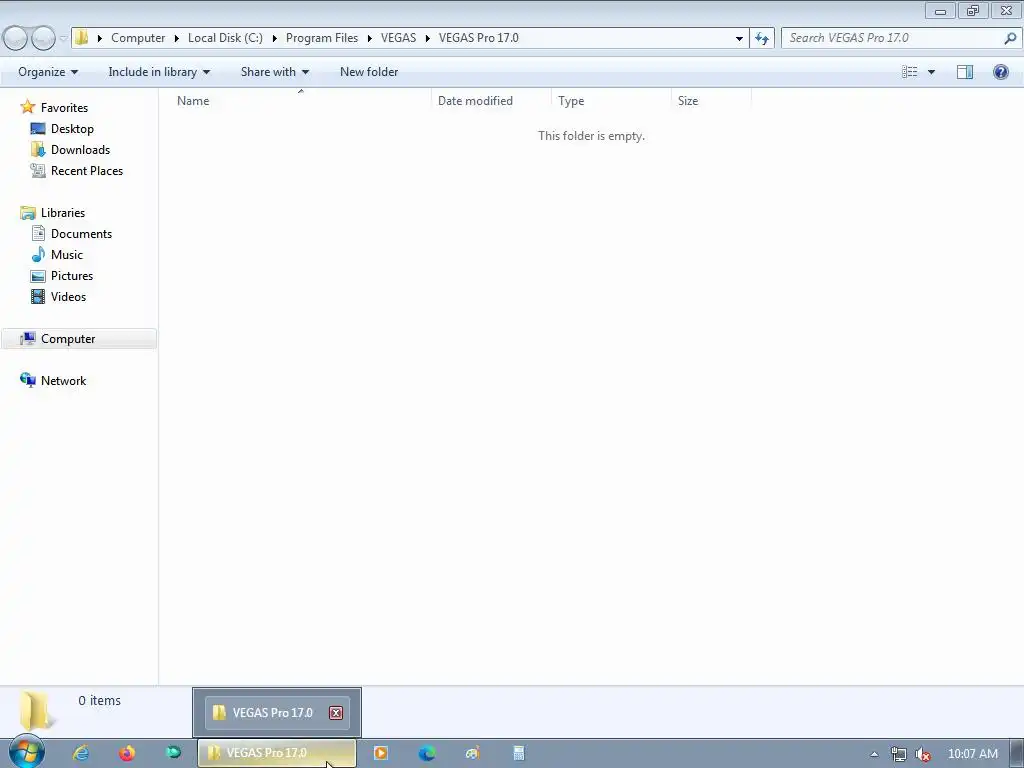1024x768 pixels.
Task: Open the Help icon
Action: click(1000, 72)
